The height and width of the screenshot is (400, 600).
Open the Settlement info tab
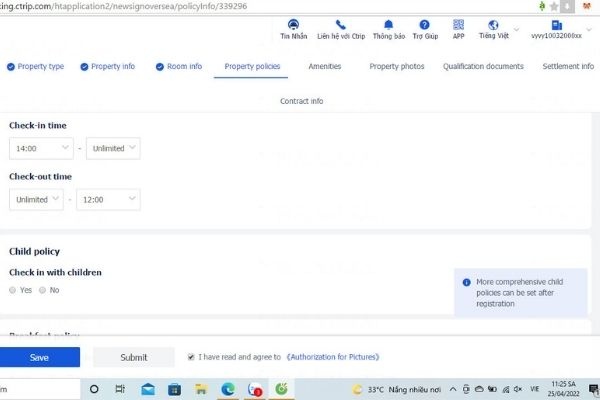click(x=568, y=67)
